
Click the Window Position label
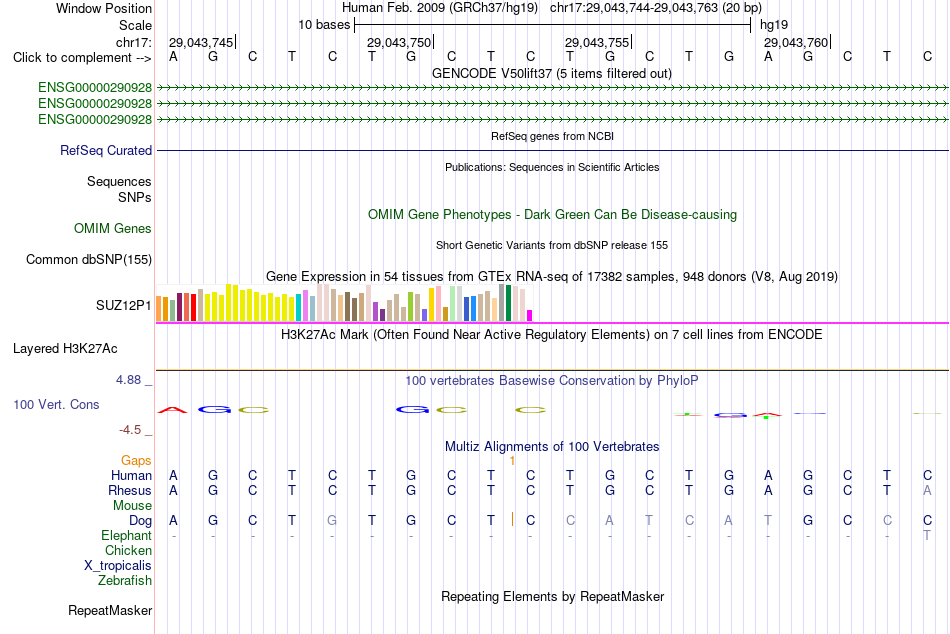[104, 8]
